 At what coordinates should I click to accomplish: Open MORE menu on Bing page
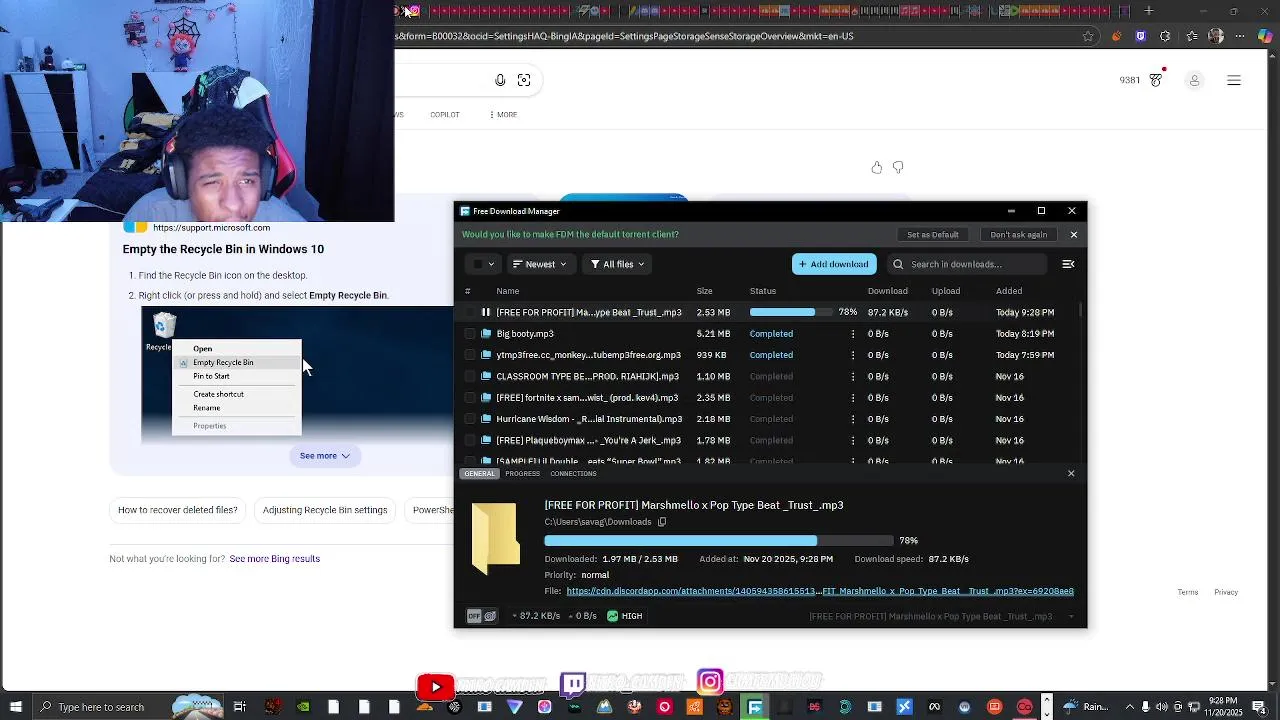(504, 115)
